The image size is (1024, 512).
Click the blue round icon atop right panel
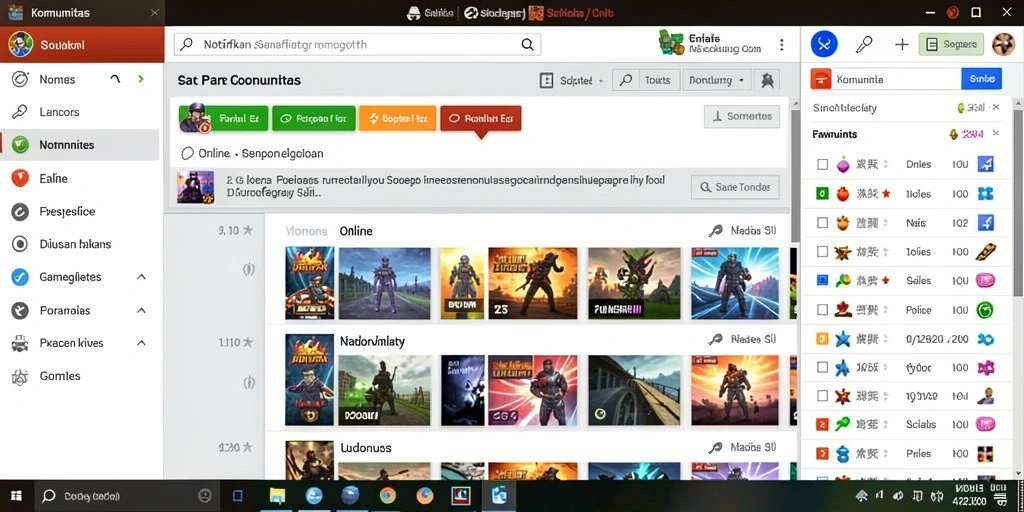coord(824,44)
